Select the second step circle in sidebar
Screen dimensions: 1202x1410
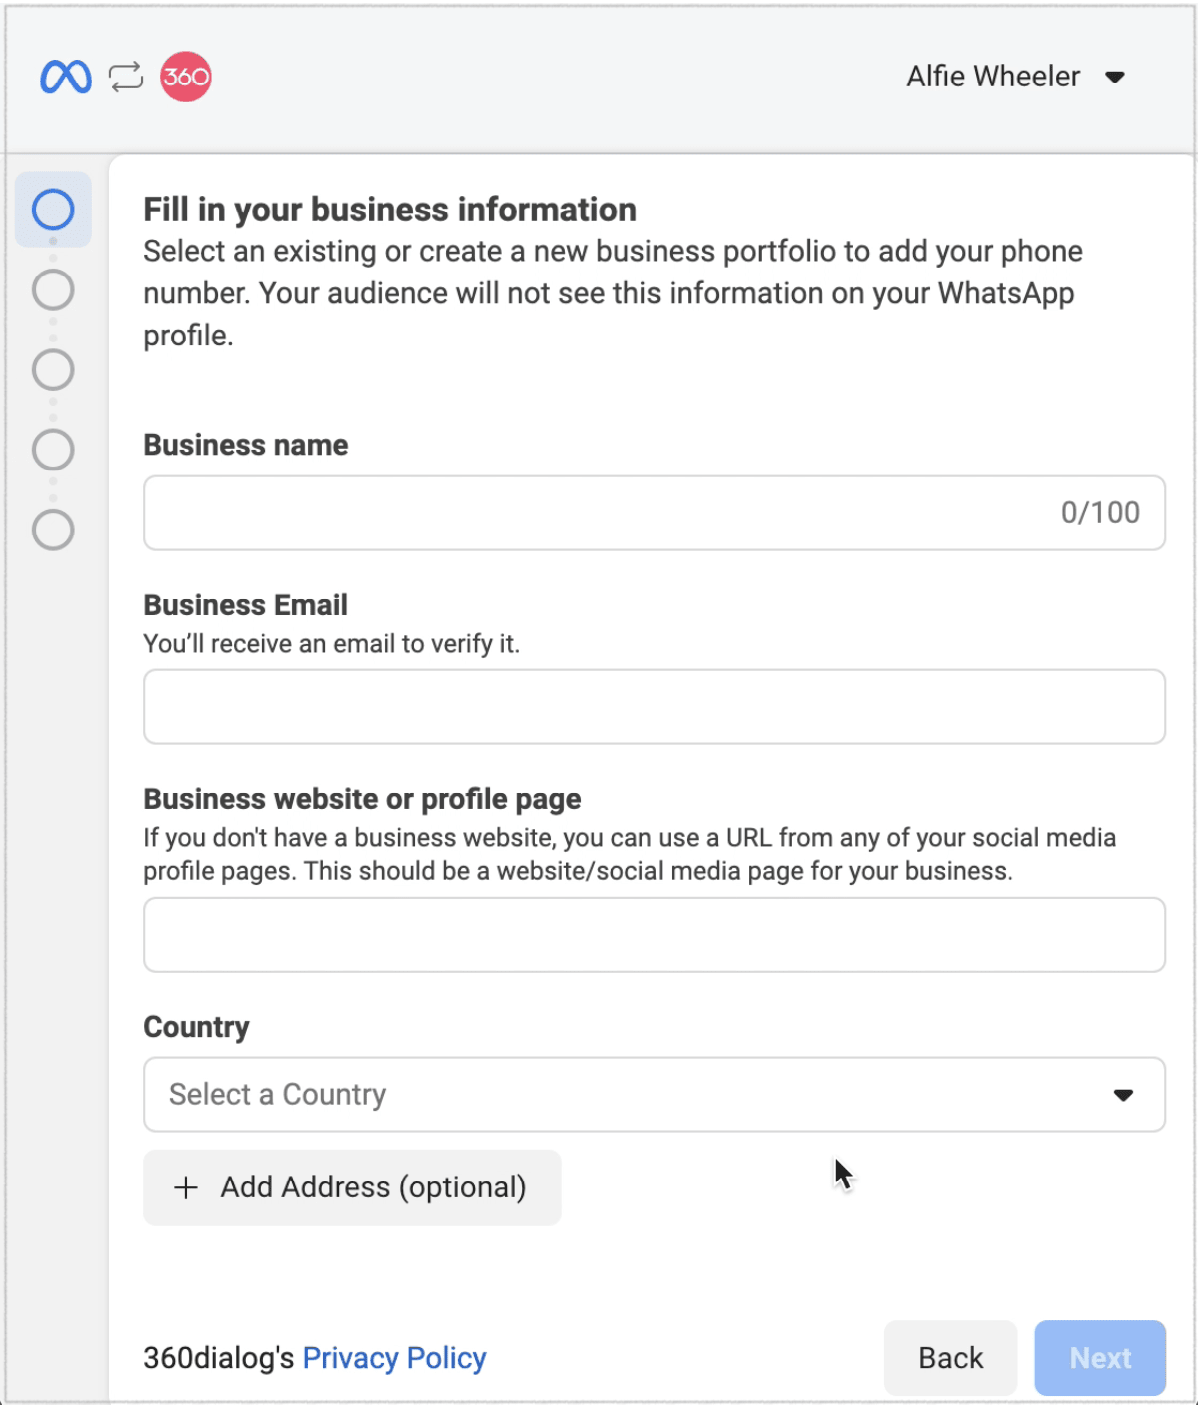pos(53,290)
